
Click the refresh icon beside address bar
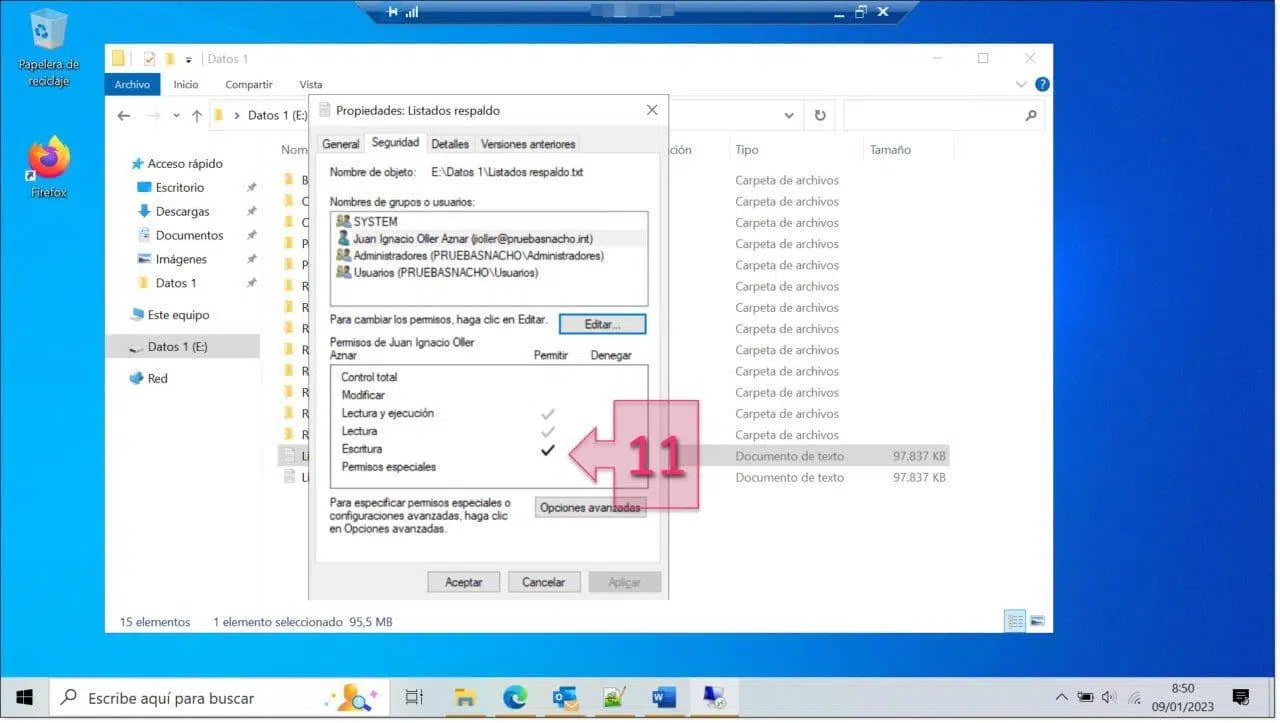click(x=820, y=116)
